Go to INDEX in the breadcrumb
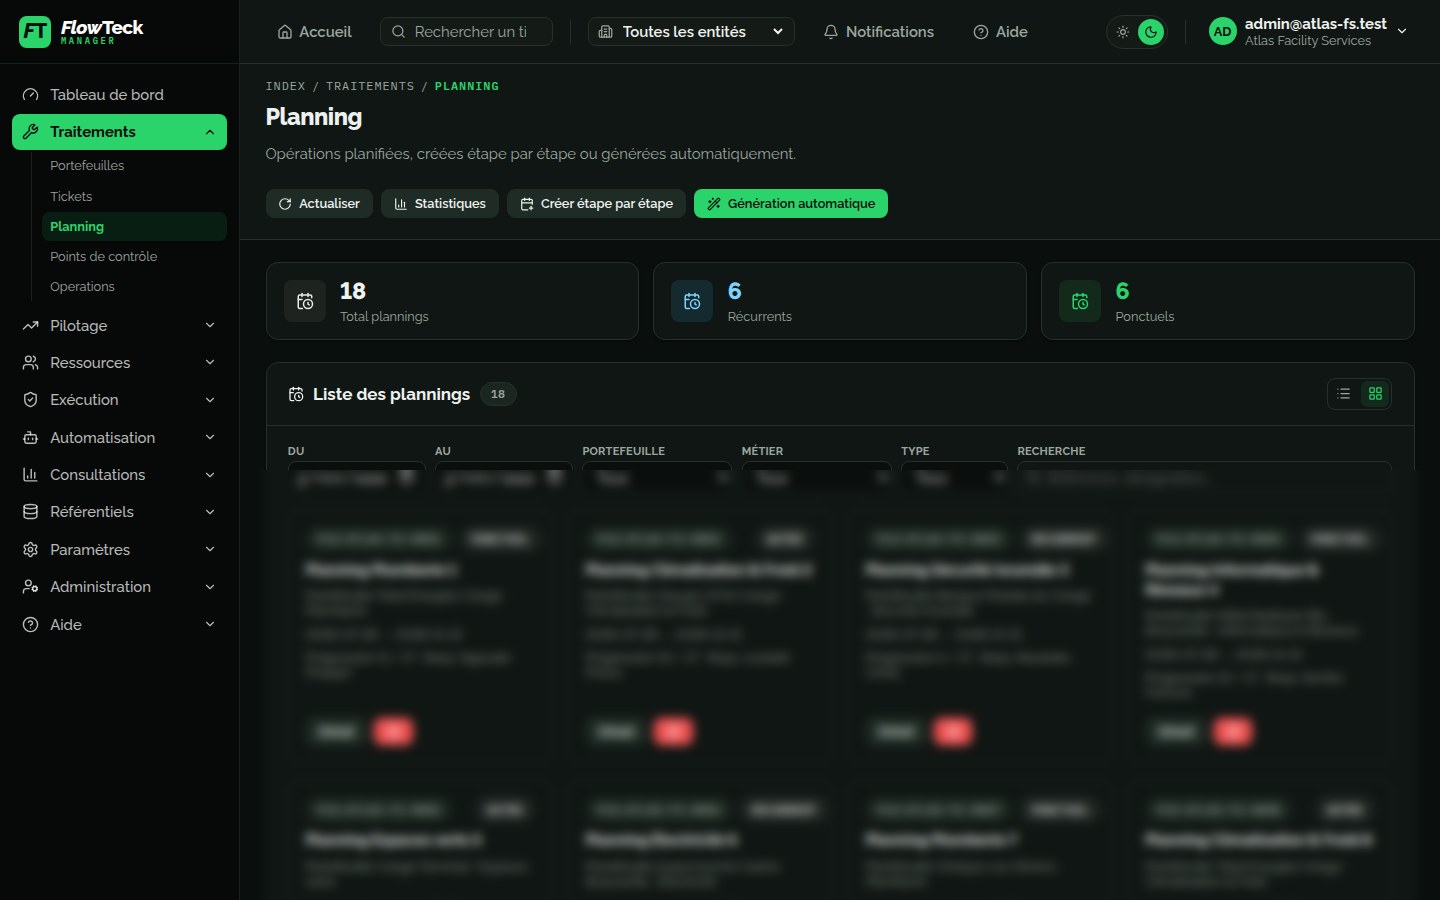Screen dimensions: 1440x900 tap(286, 87)
